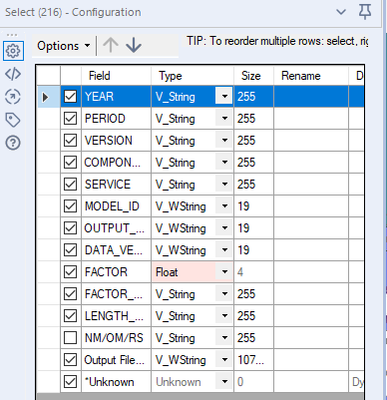Select the *Unknown field name
The width and height of the screenshot is (387, 400).
(x=109, y=382)
